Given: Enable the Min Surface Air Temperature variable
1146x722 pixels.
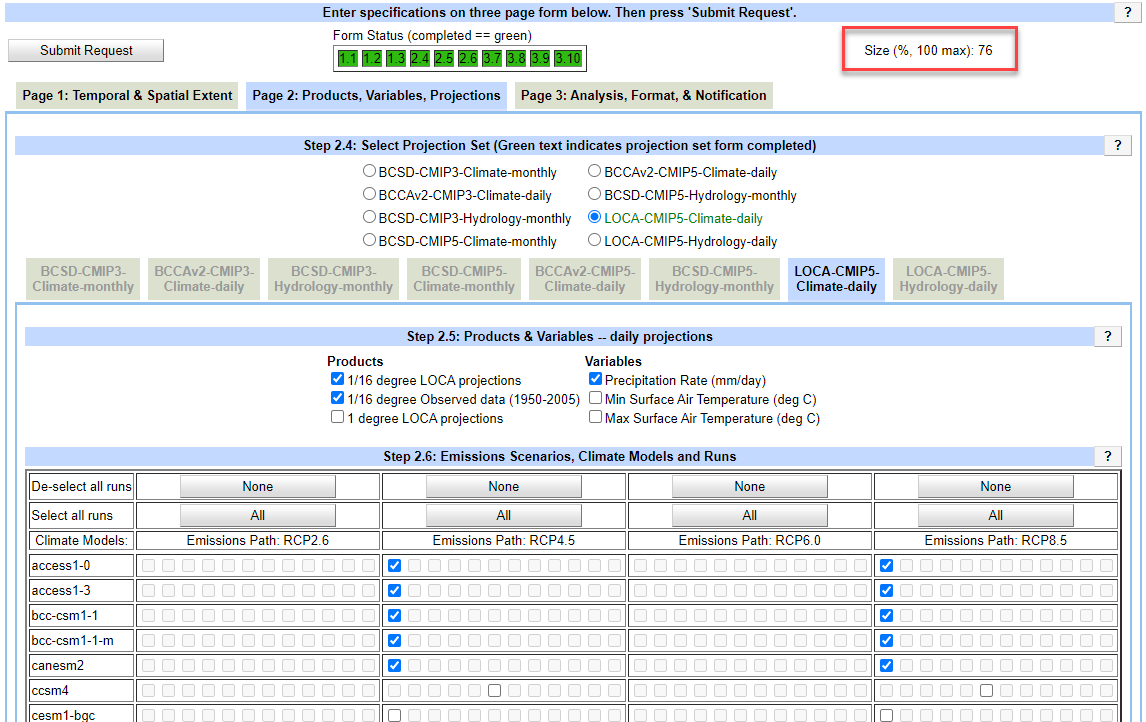Looking at the screenshot, I should 595,399.
